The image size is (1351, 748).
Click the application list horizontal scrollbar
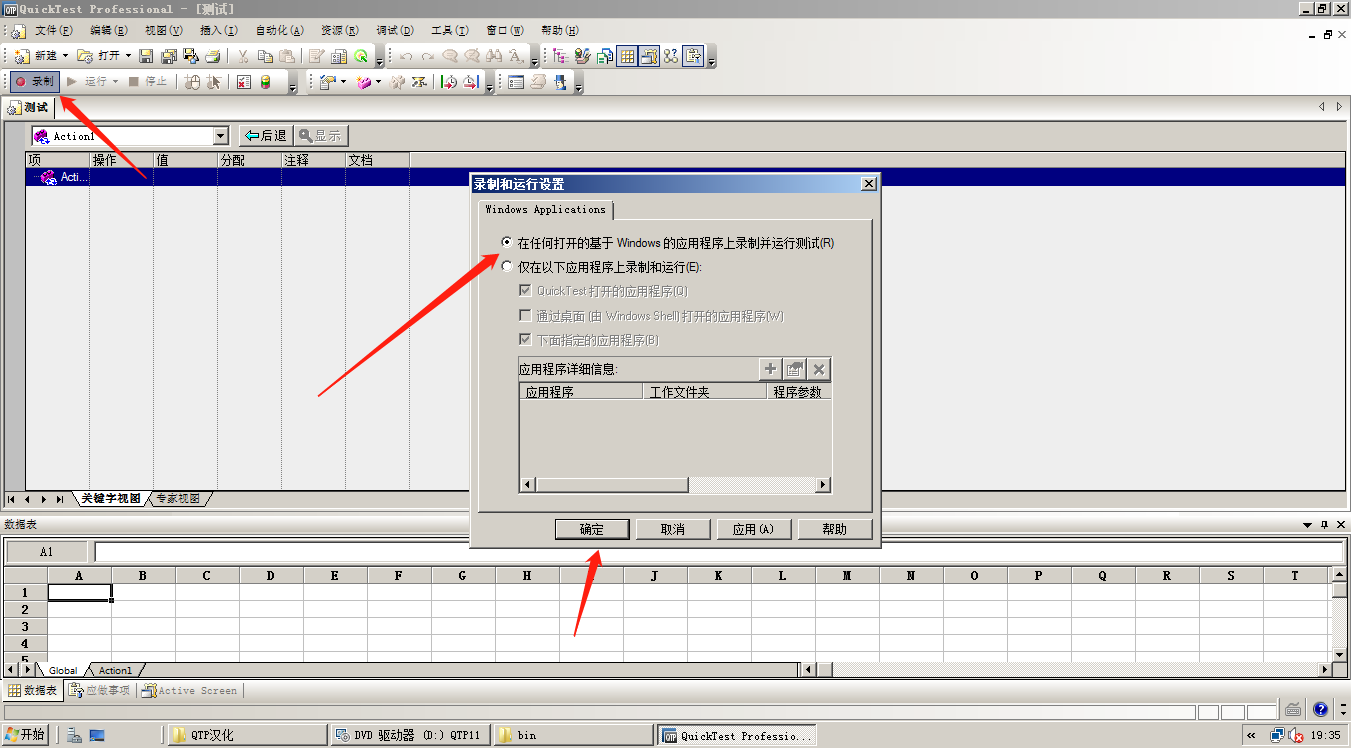[675, 485]
